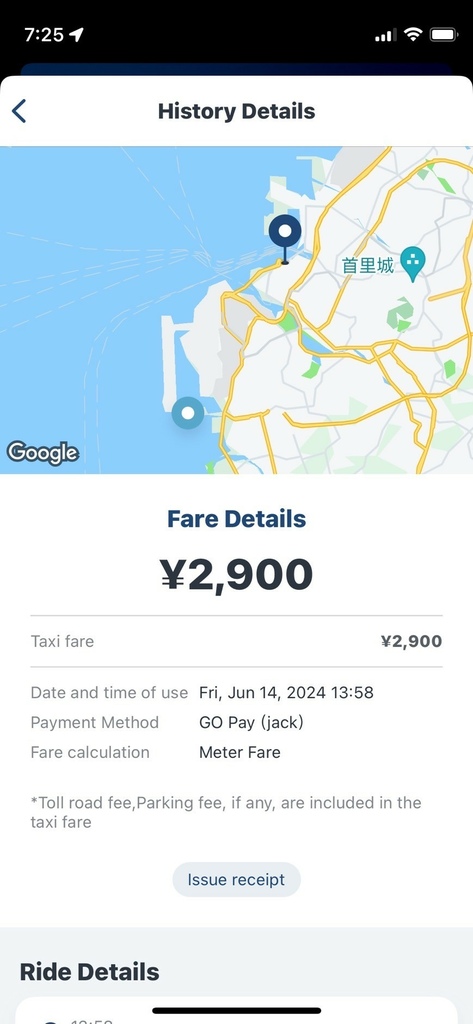Tap the back chevron arrow
This screenshot has width=473, height=1024.
click(x=19, y=111)
